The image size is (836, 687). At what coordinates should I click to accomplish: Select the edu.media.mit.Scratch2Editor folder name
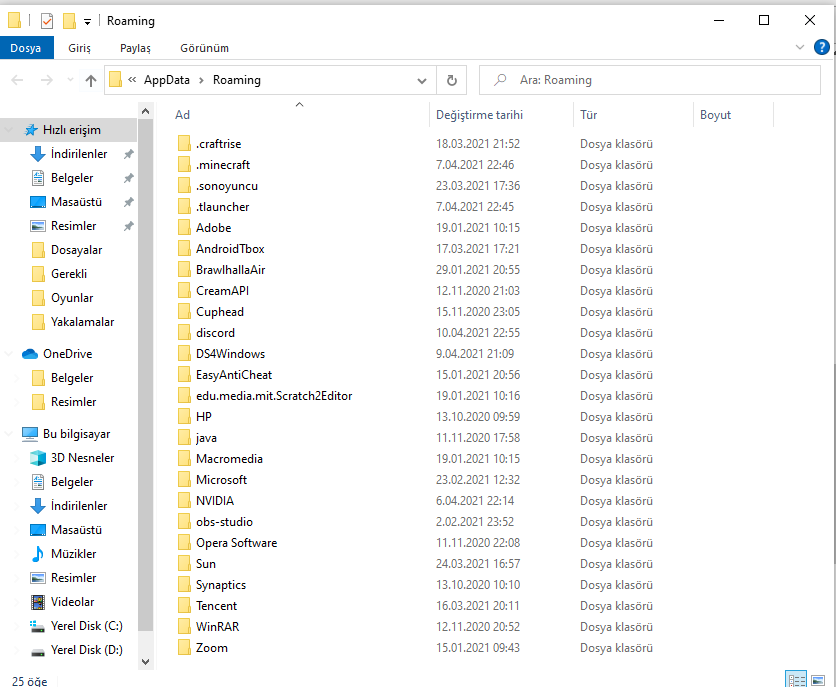click(x=274, y=396)
